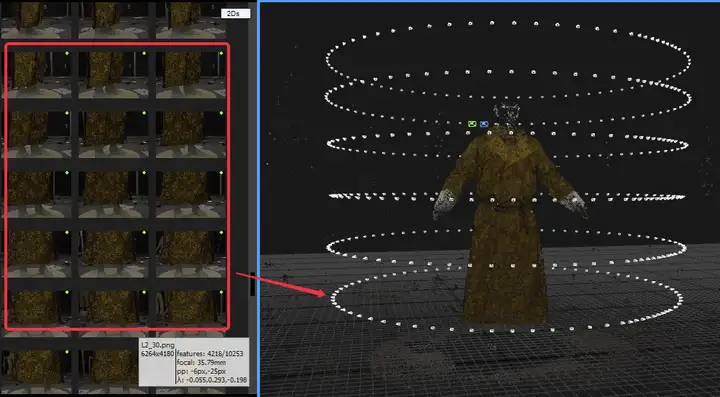
Task: Click the thumbnail panel scrollbar handle
Action: 252,285
